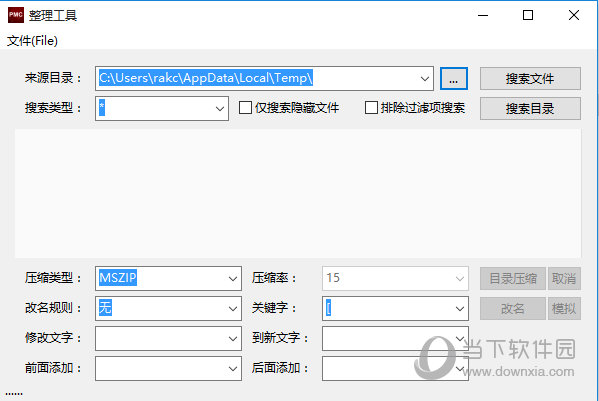Open the 压缩率 dropdown showing 15
The height and width of the screenshot is (401, 599).
pyautogui.click(x=395, y=278)
